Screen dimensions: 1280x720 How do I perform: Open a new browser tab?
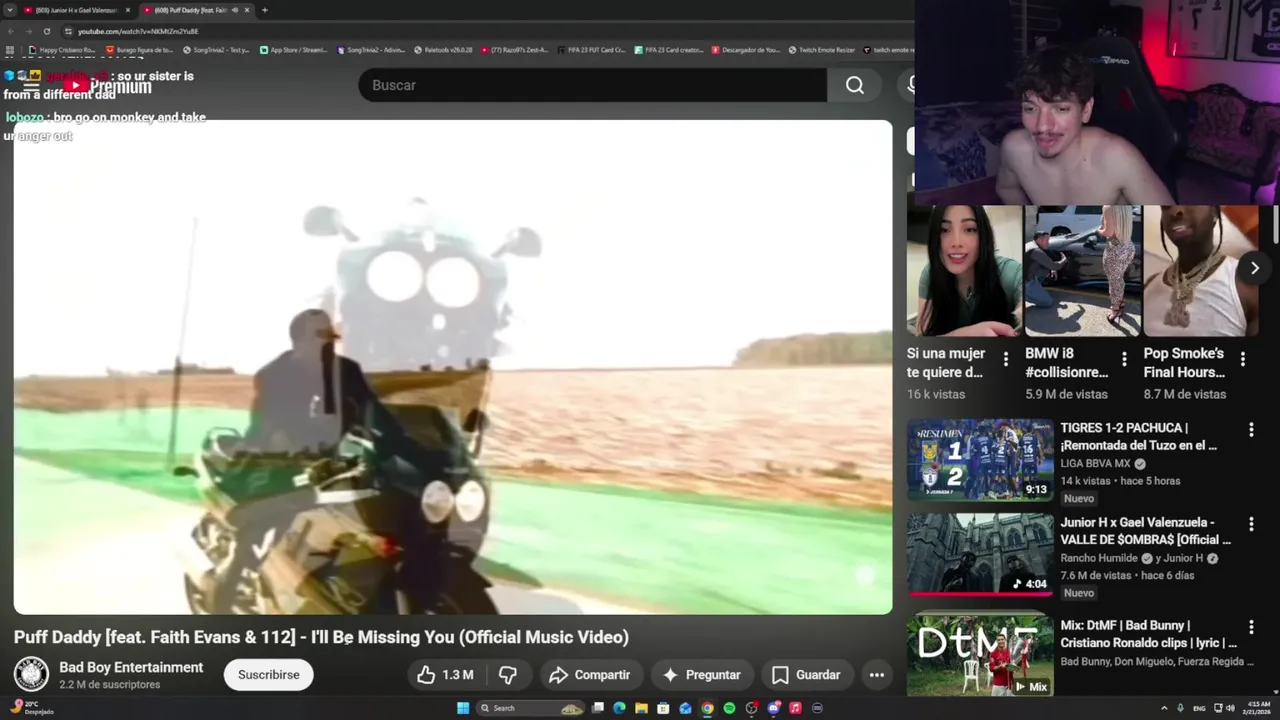click(x=264, y=10)
